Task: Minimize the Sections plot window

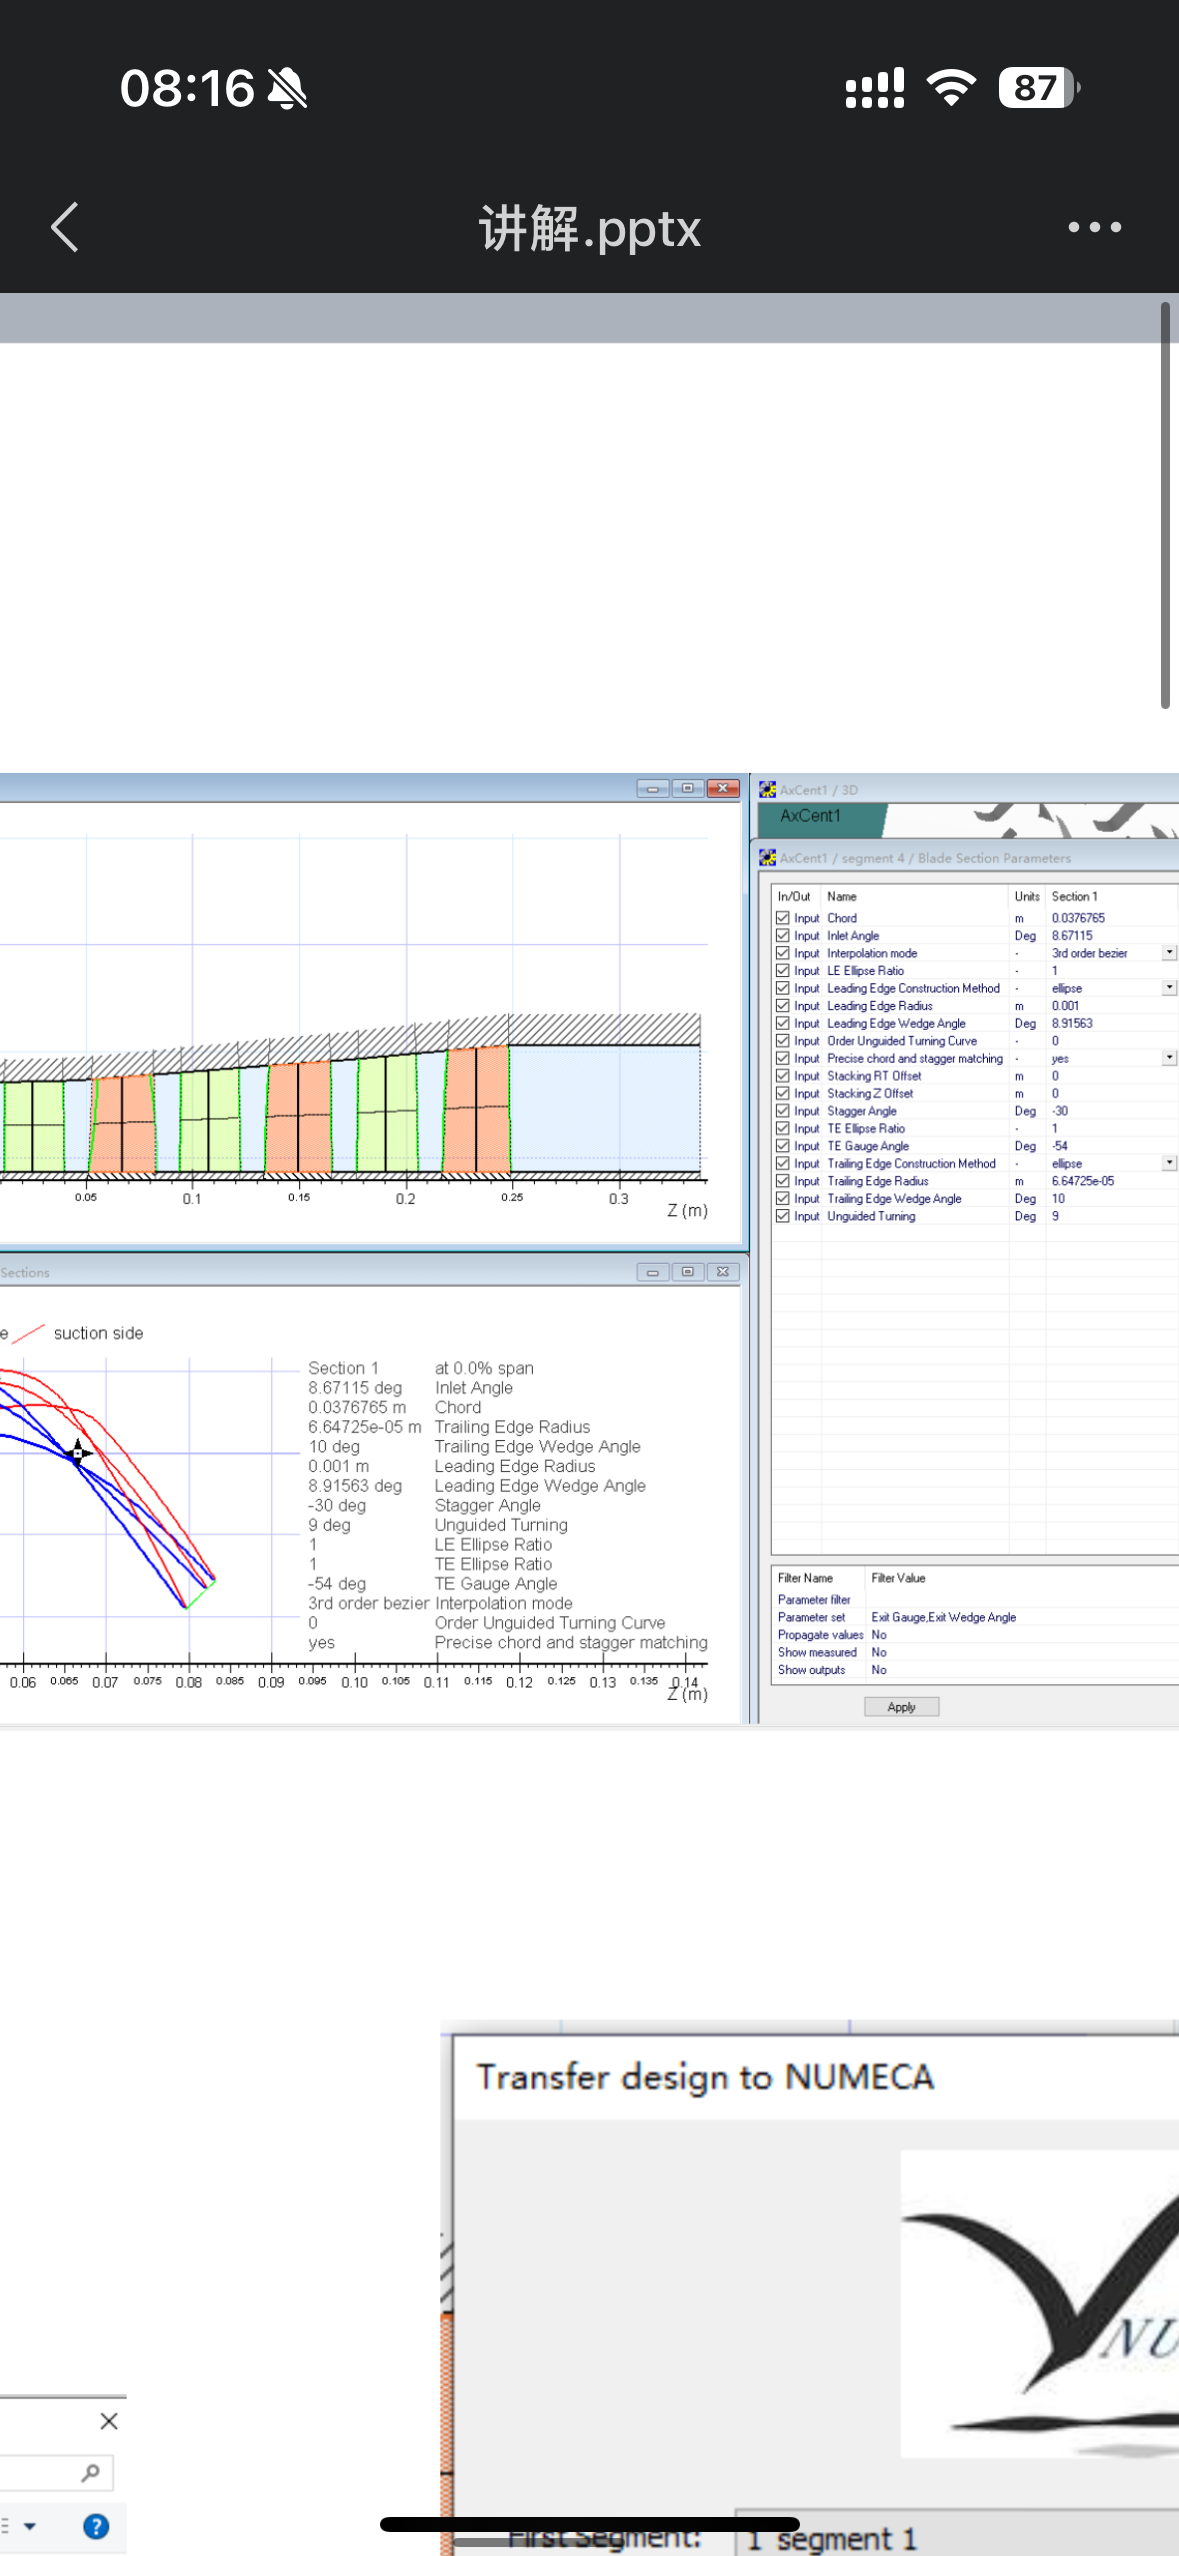Action: click(x=652, y=1272)
